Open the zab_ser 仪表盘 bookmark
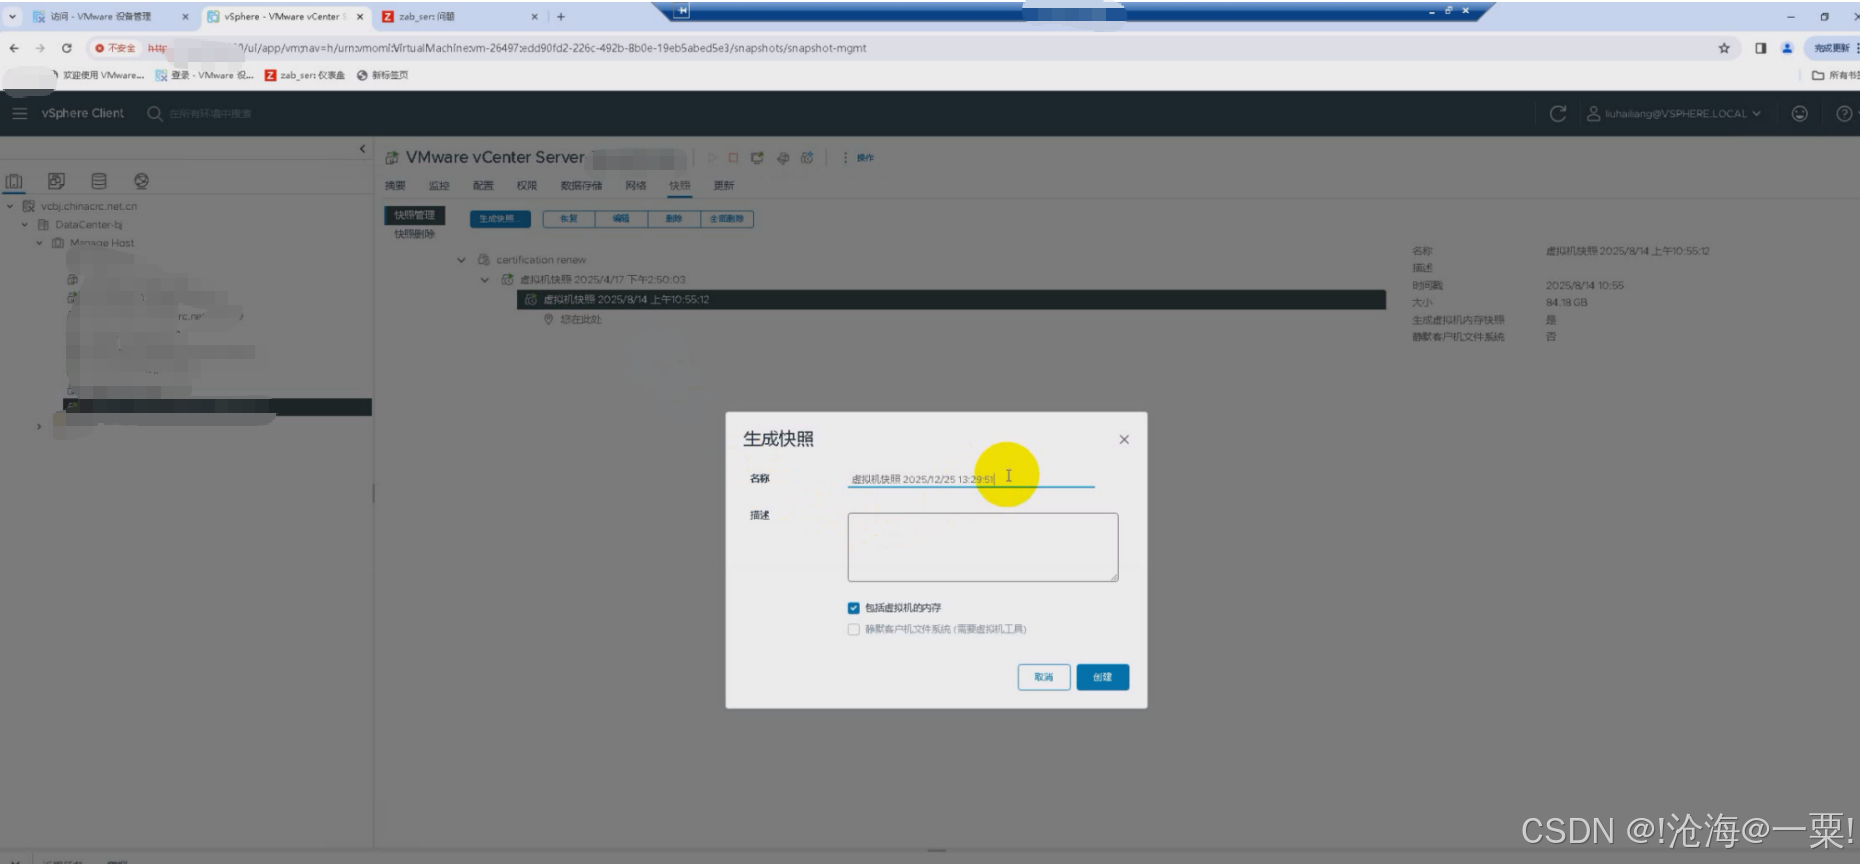Viewport: 1860px width, 864px height. (305, 75)
